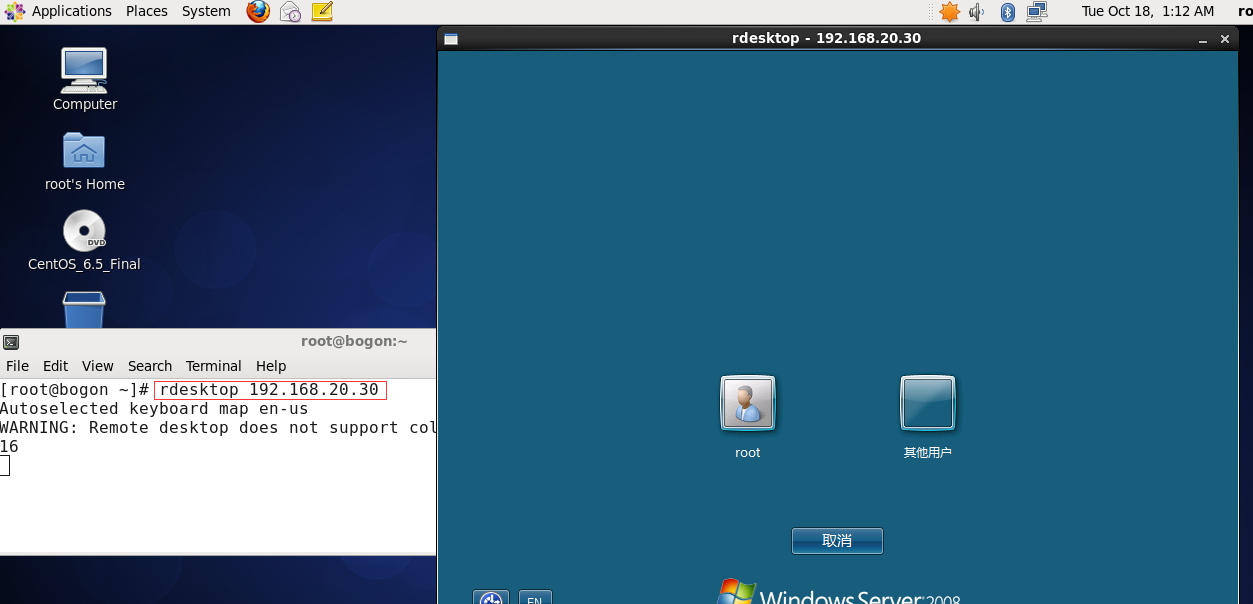Open the Ease of Access button
The width and height of the screenshot is (1253, 604).
491,598
